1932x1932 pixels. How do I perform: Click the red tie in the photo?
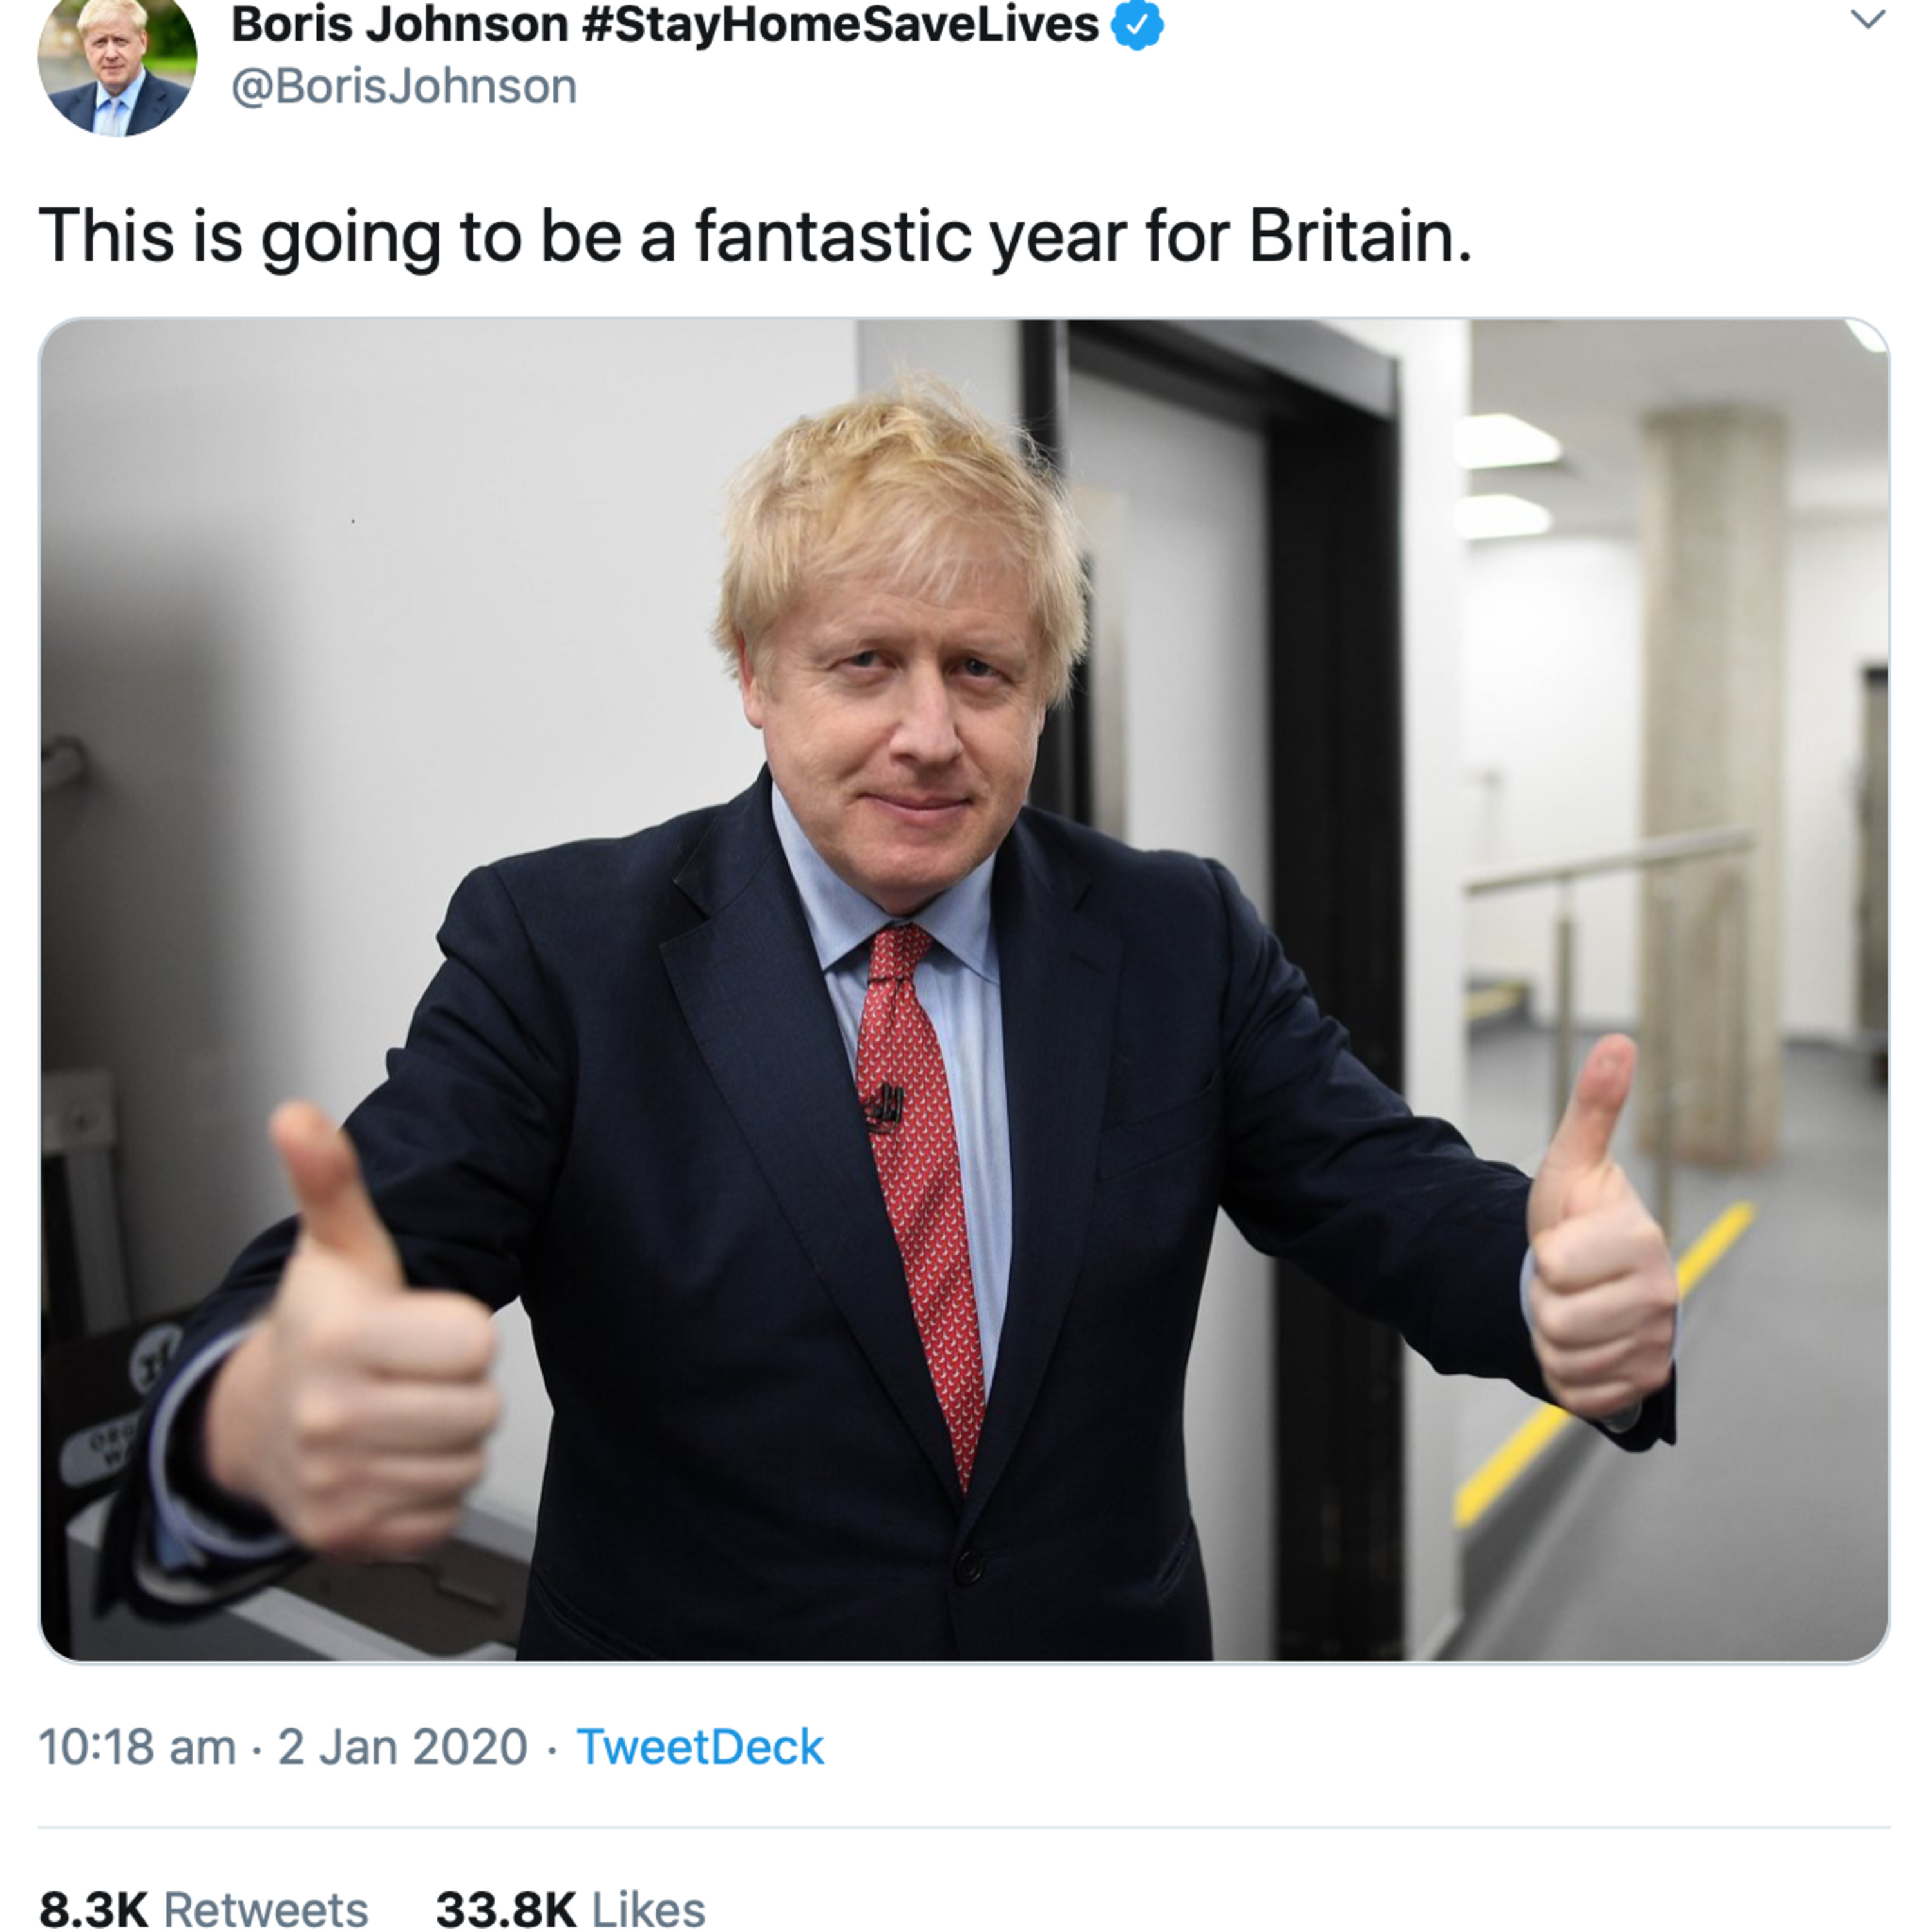pyautogui.click(x=920, y=1200)
